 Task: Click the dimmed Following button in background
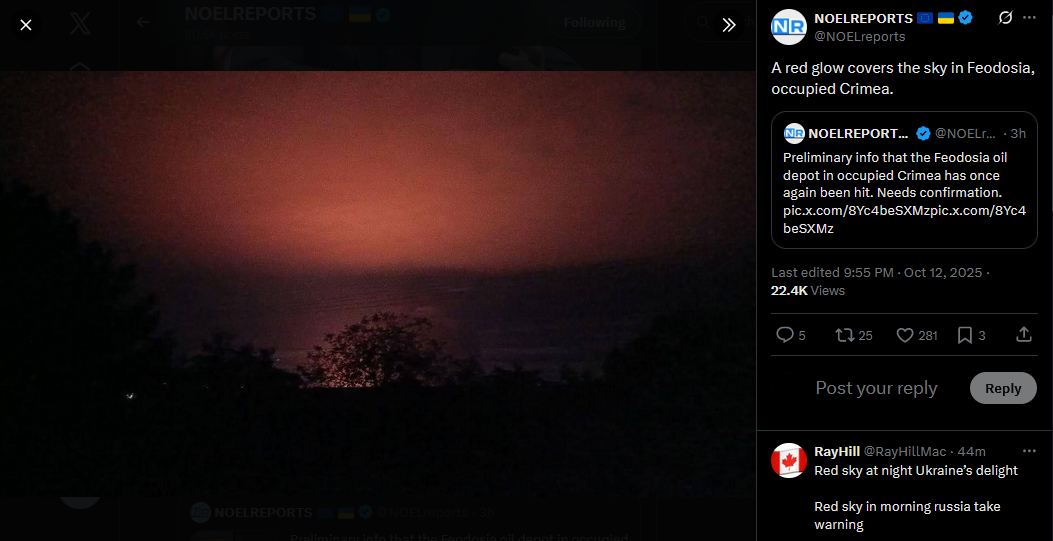point(594,23)
